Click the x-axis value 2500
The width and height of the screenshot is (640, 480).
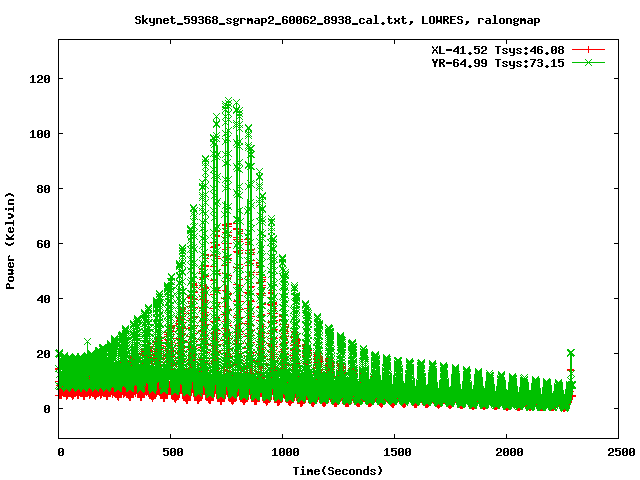[x=621, y=452]
